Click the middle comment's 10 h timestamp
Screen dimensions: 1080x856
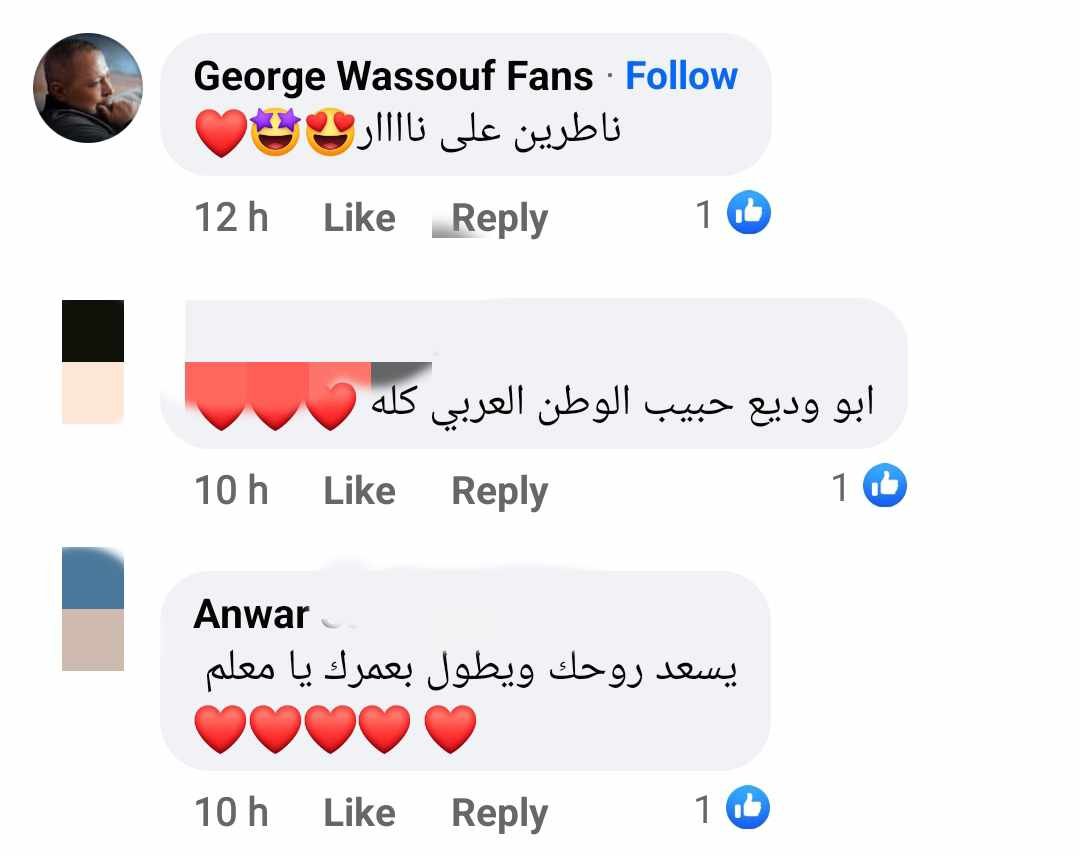click(x=231, y=490)
